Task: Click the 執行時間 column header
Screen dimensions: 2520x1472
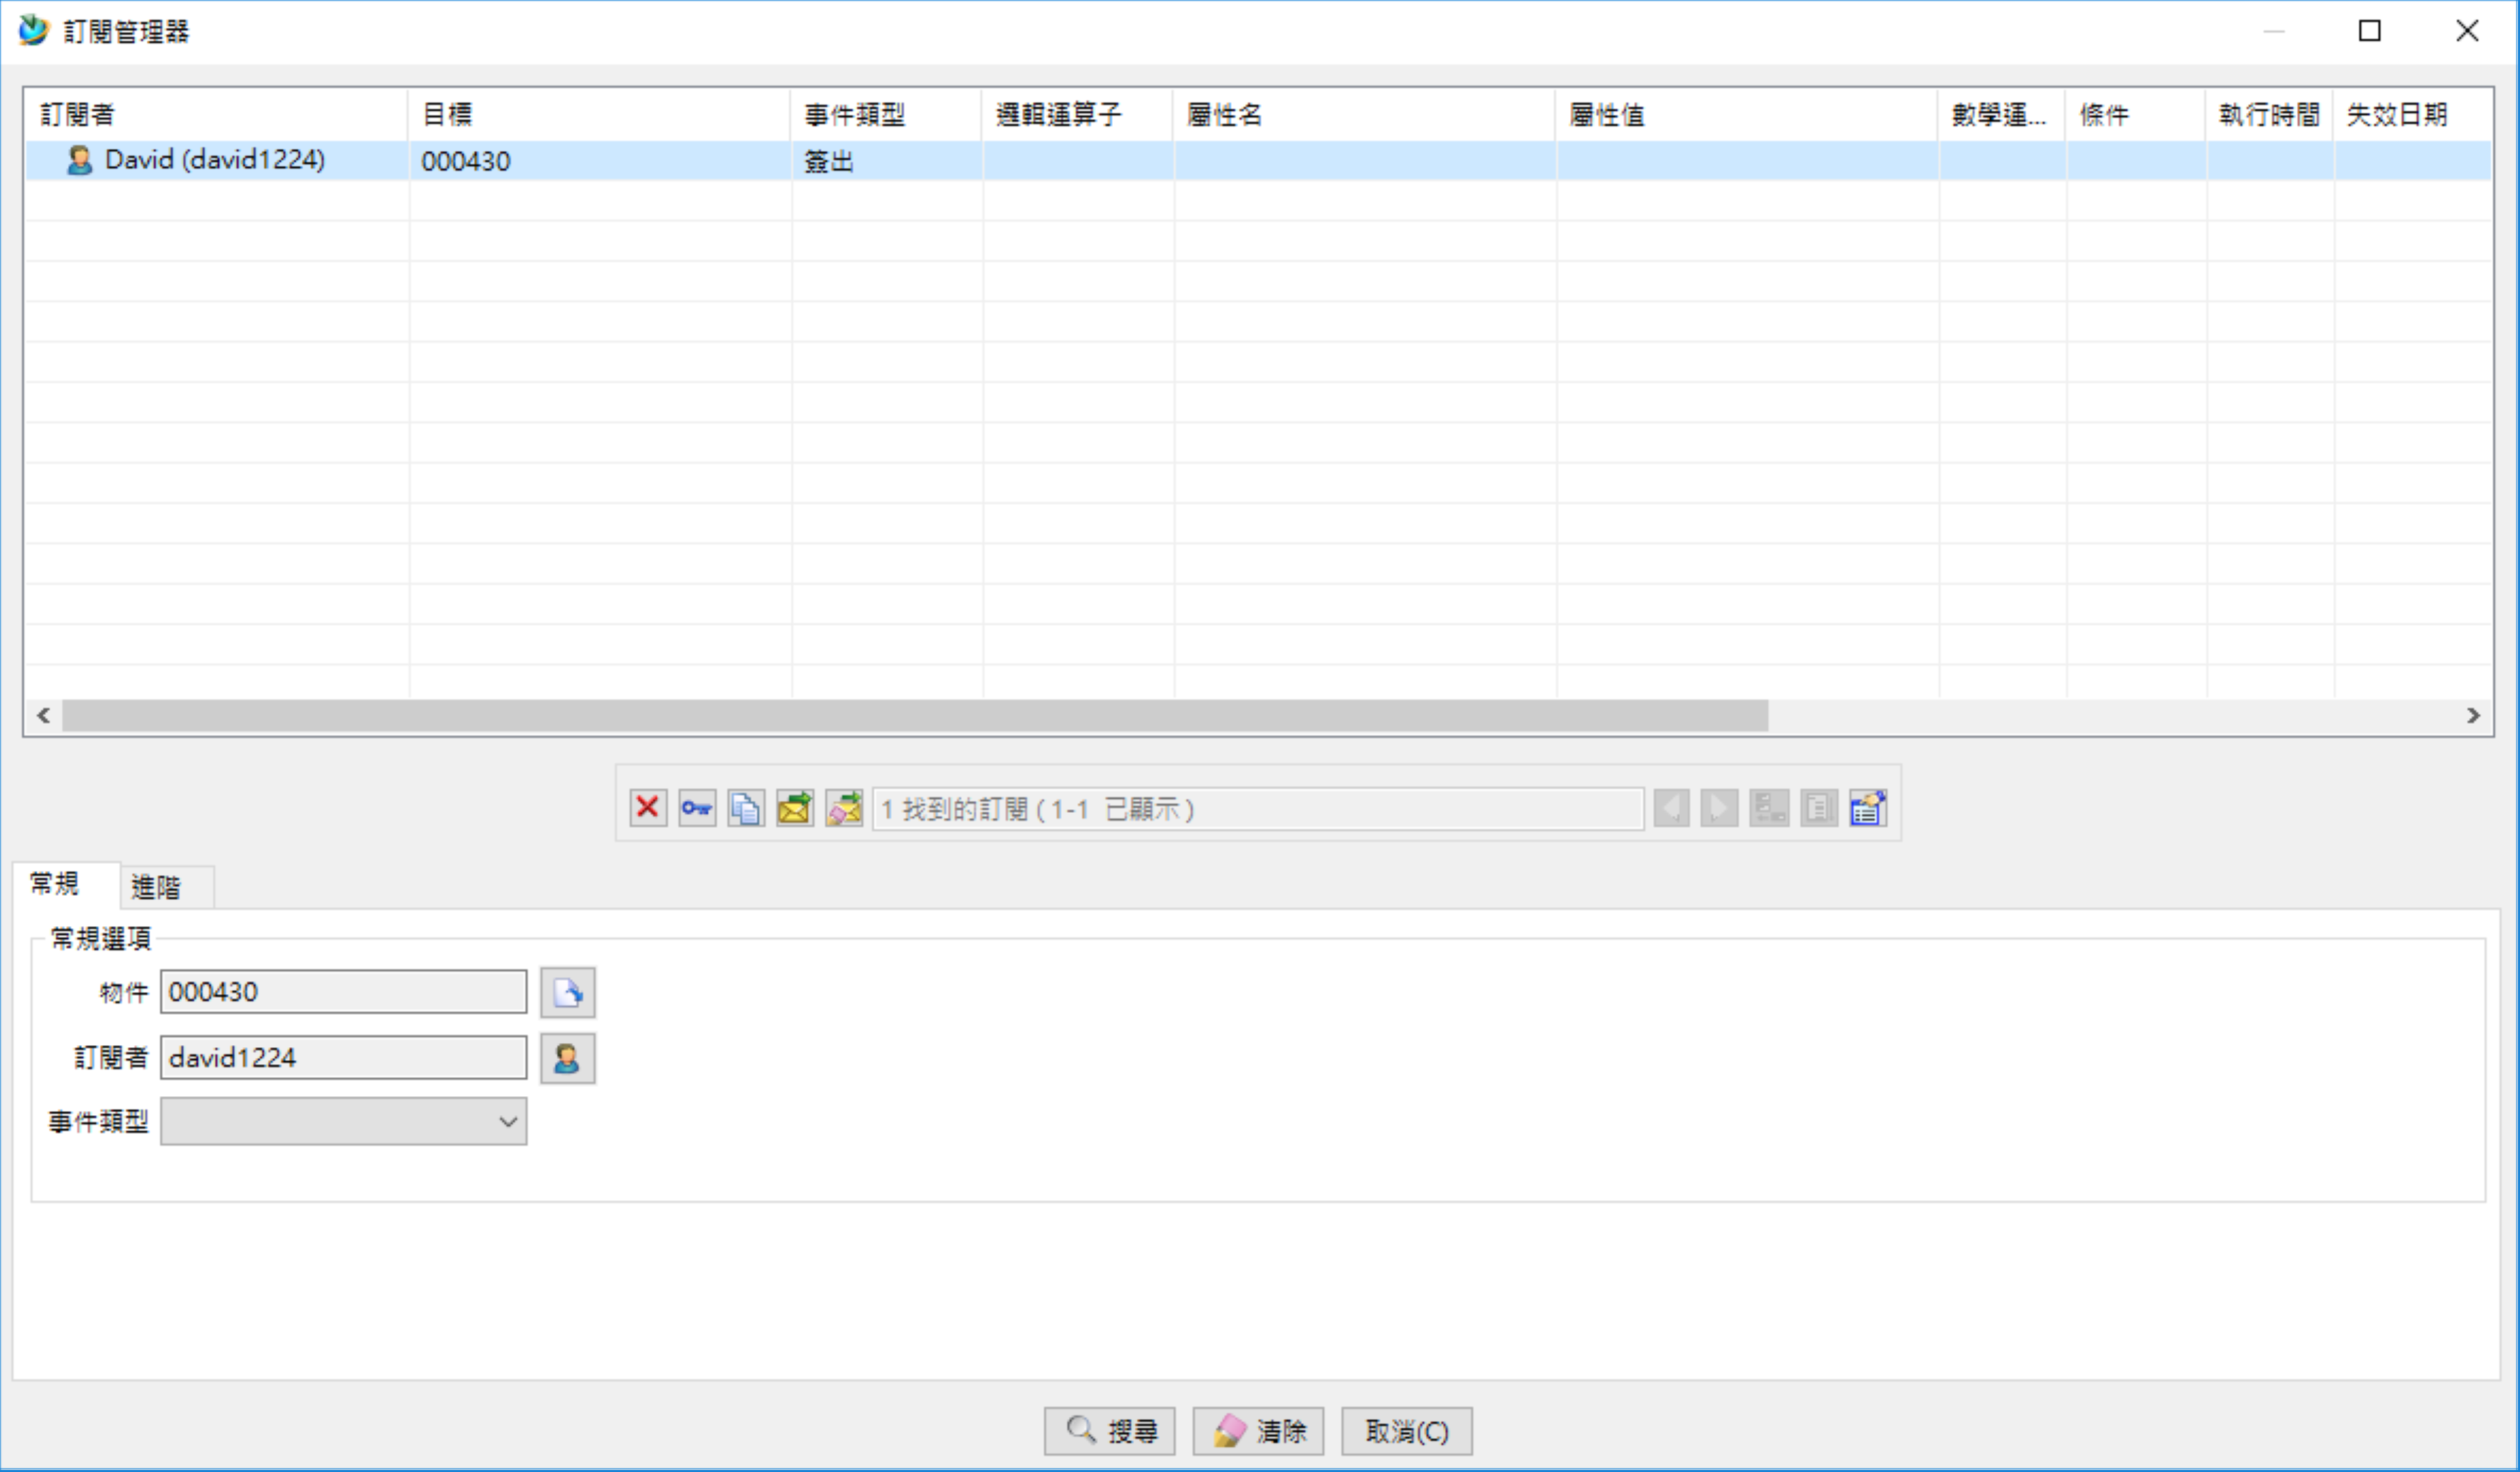Action: [x=2269, y=114]
